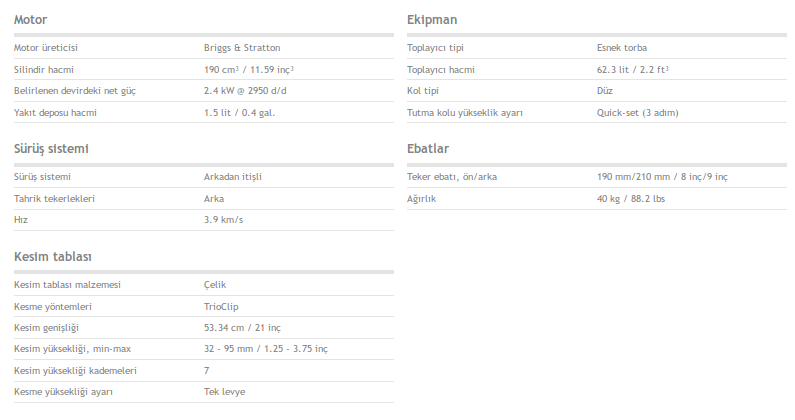Click the Briggs & Stratton value
The height and width of the screenshot is (420, 795).
pos(242,48)
